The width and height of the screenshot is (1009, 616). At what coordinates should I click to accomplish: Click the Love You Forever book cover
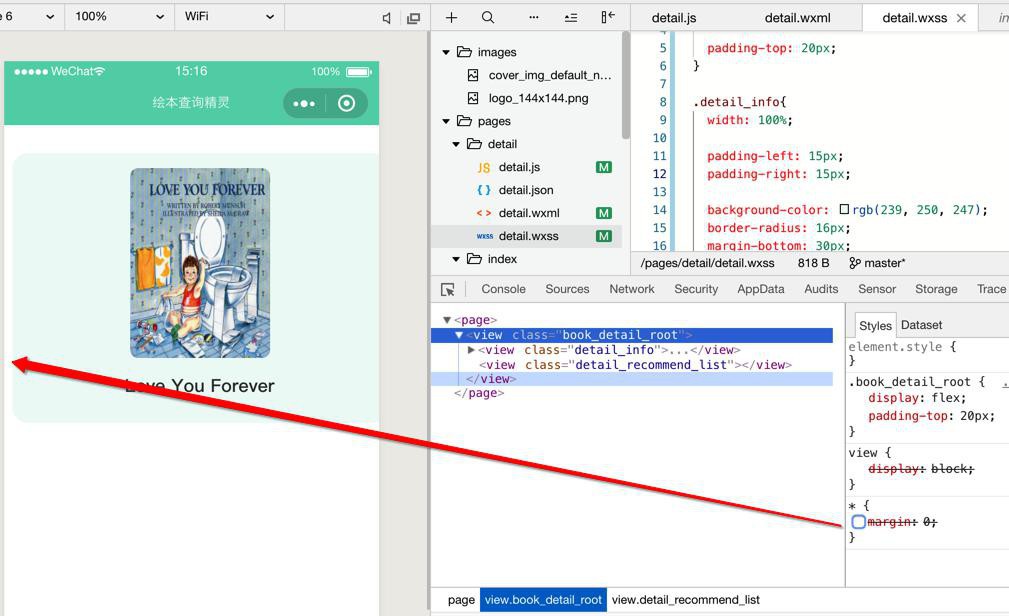click(x=200, y=263)
